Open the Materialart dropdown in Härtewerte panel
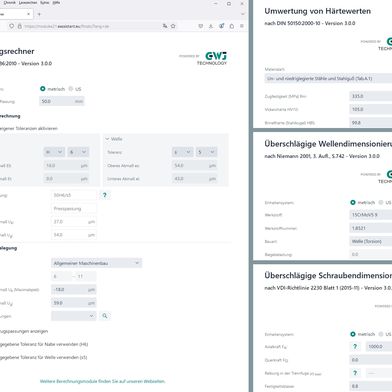Image resolution: width=392 pixels, height=392 pixels. (x=328, y=78)
